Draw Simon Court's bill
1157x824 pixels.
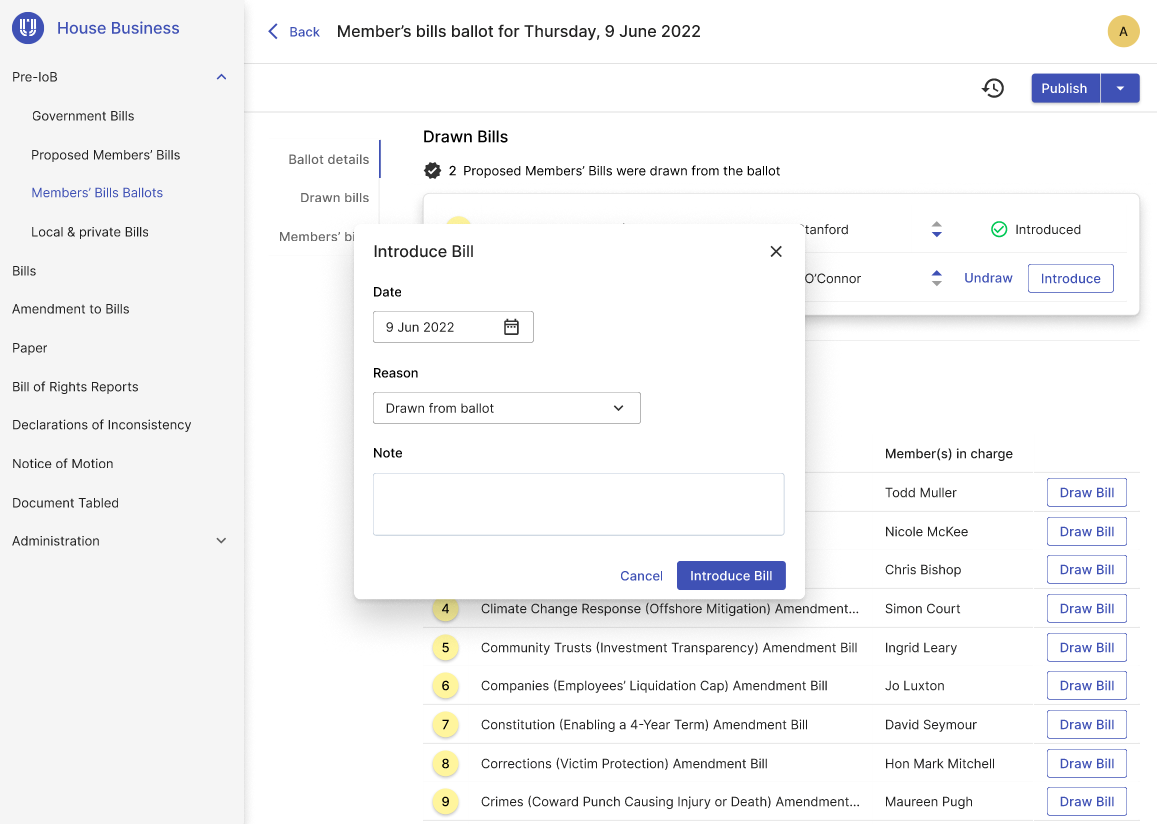pyautogui.click(x=1087, y=609)
